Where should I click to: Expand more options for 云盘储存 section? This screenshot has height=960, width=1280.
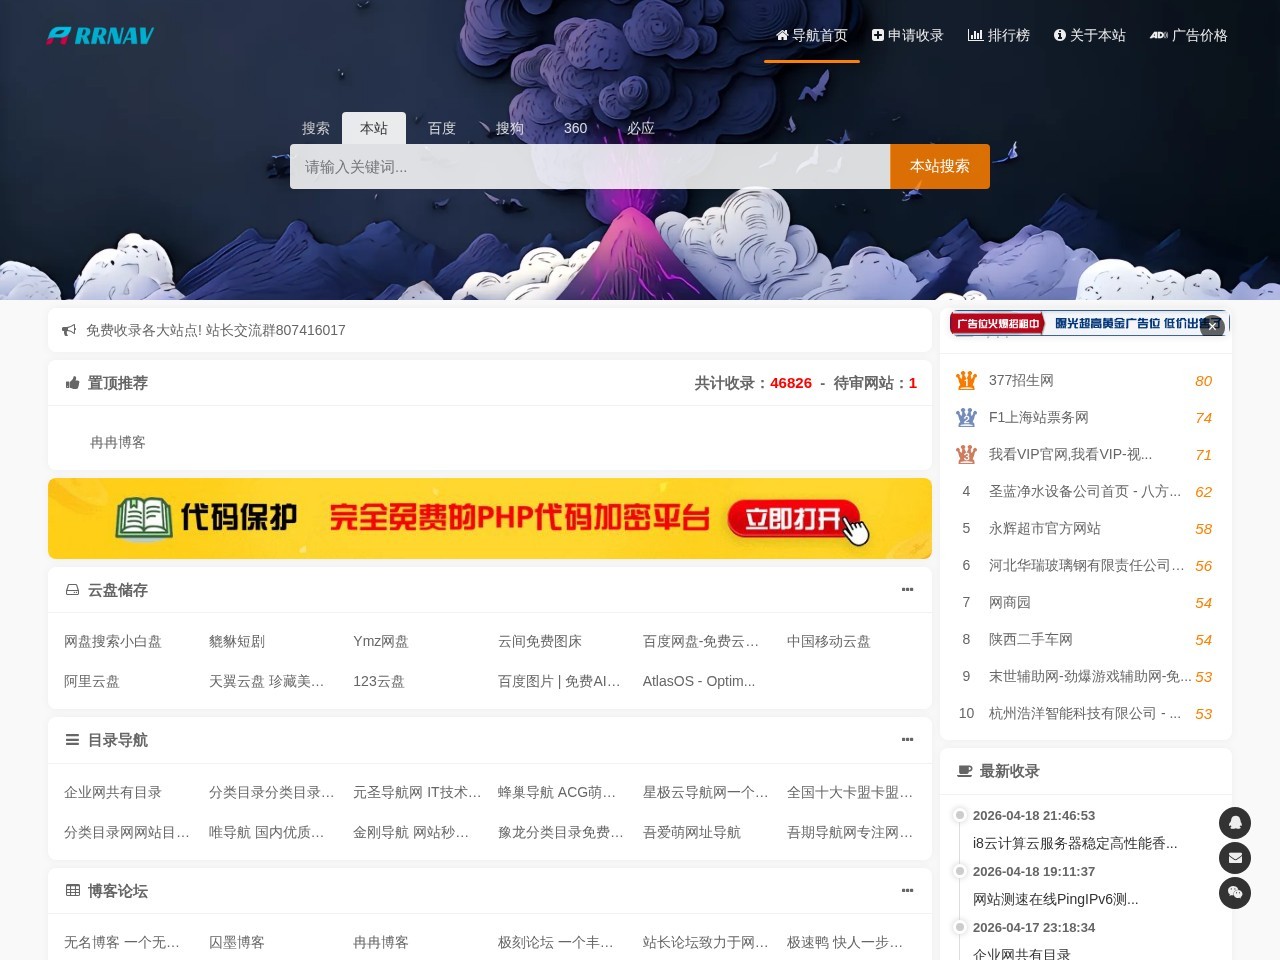click(907, 589)
